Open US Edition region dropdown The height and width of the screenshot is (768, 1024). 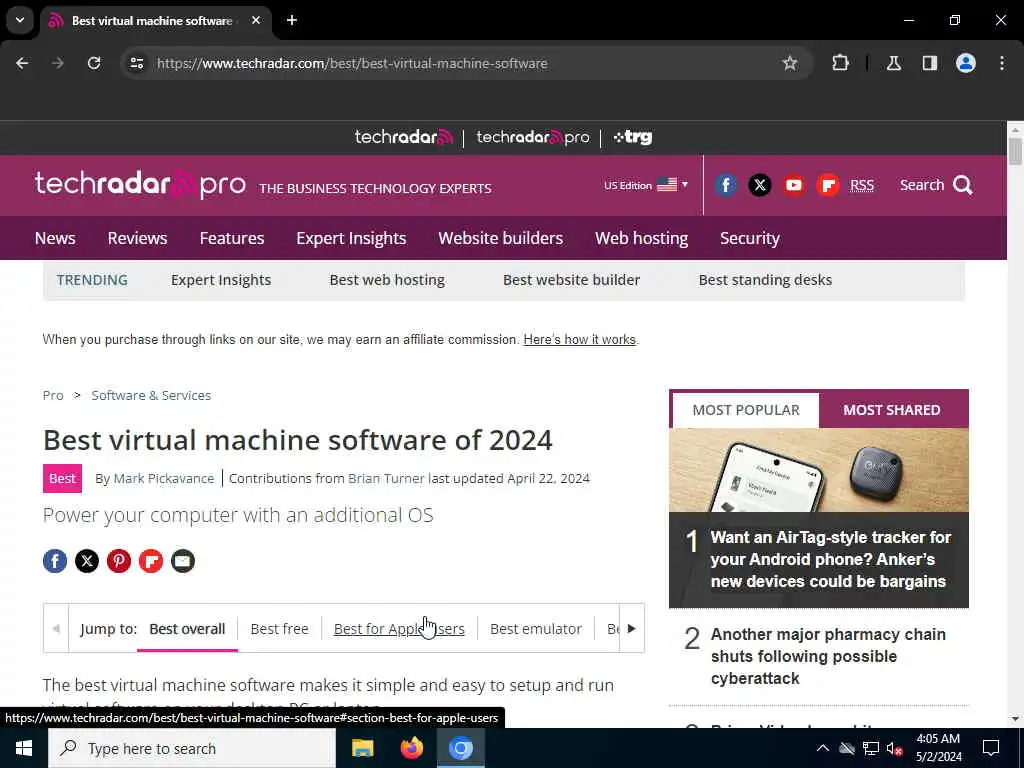(x=645, y=185)
